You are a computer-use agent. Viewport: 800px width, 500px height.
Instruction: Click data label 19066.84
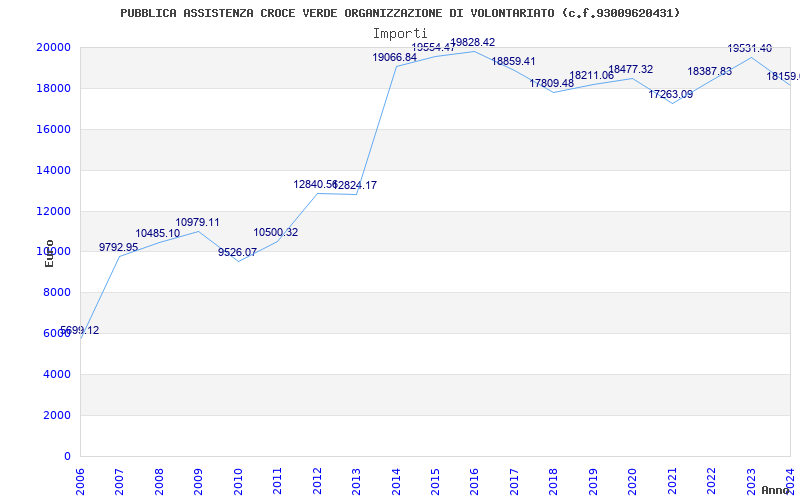click(x=394, y=58)
